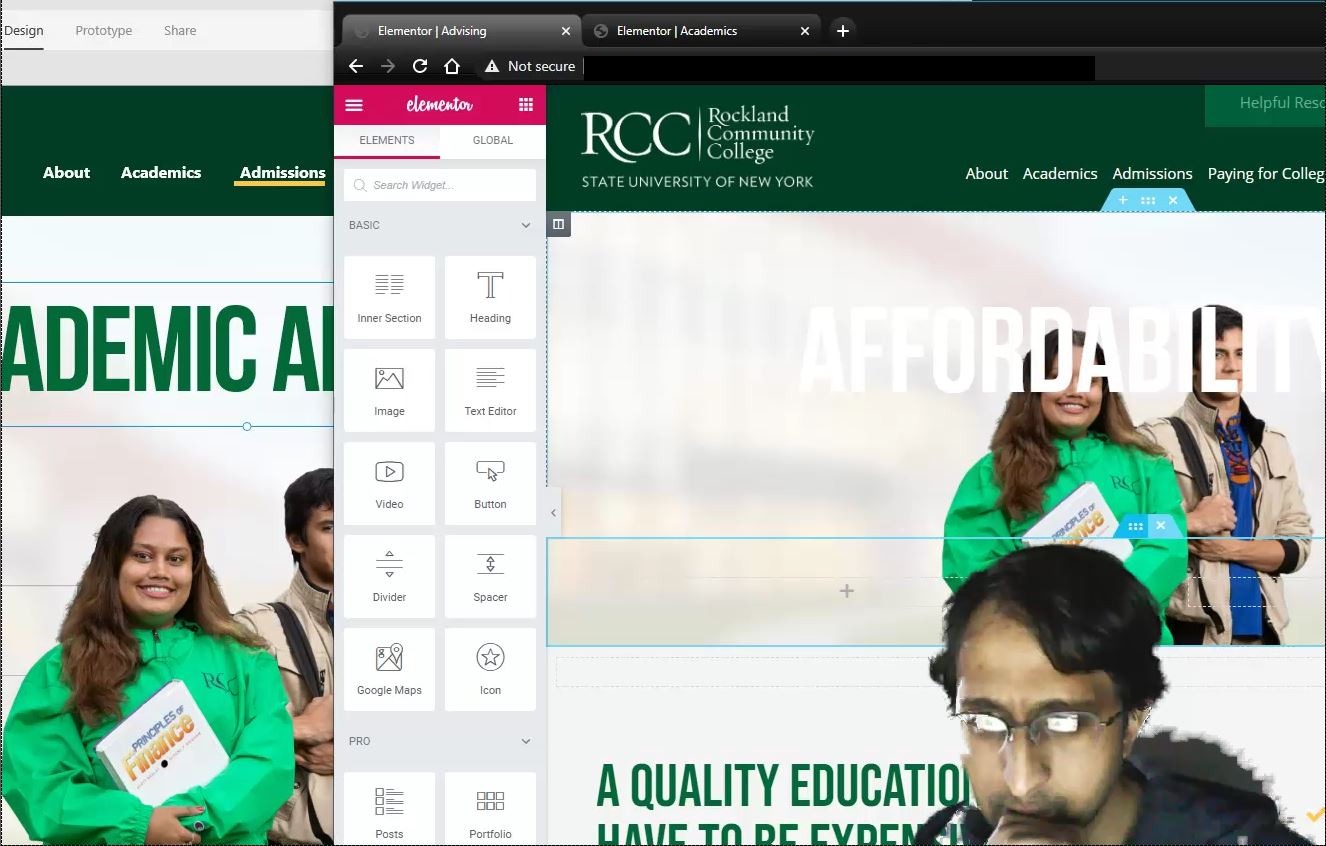This screenshot has width=1326, height=846.
Task: Reload the page in the browser
Action: (420, 66)
